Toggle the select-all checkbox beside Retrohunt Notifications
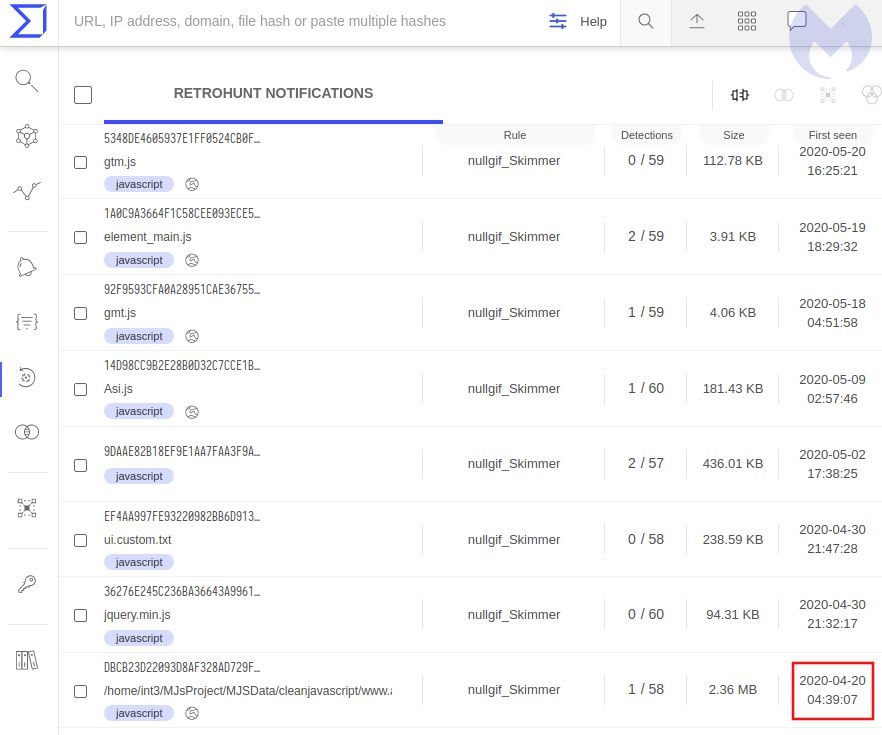Screen dimensions: 882x735 coord(83,95)
